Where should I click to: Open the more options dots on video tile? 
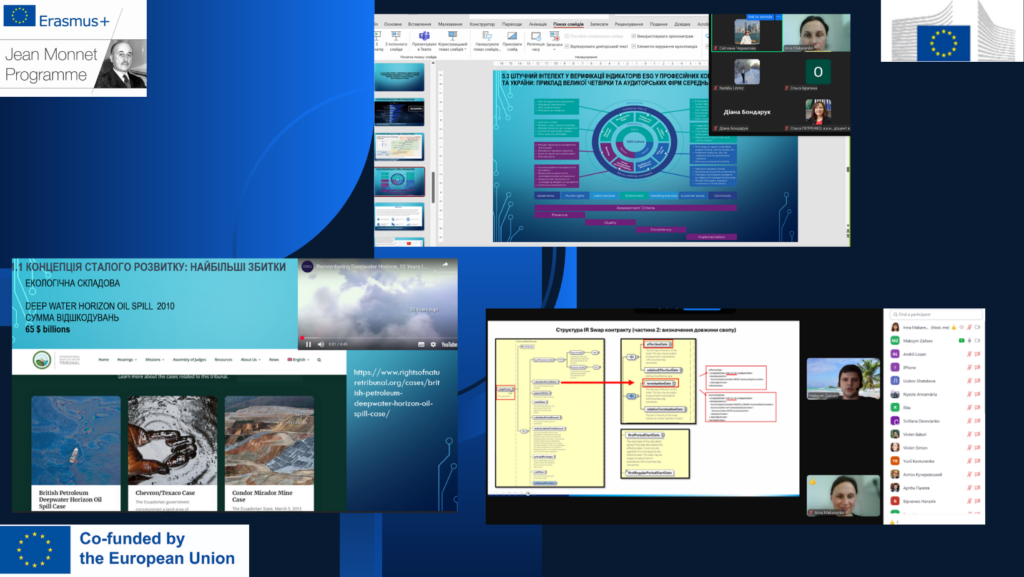click(x=778, y=17)
